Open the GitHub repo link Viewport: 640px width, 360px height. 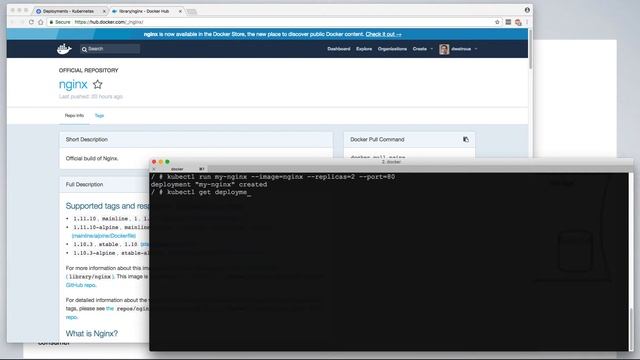81,285
